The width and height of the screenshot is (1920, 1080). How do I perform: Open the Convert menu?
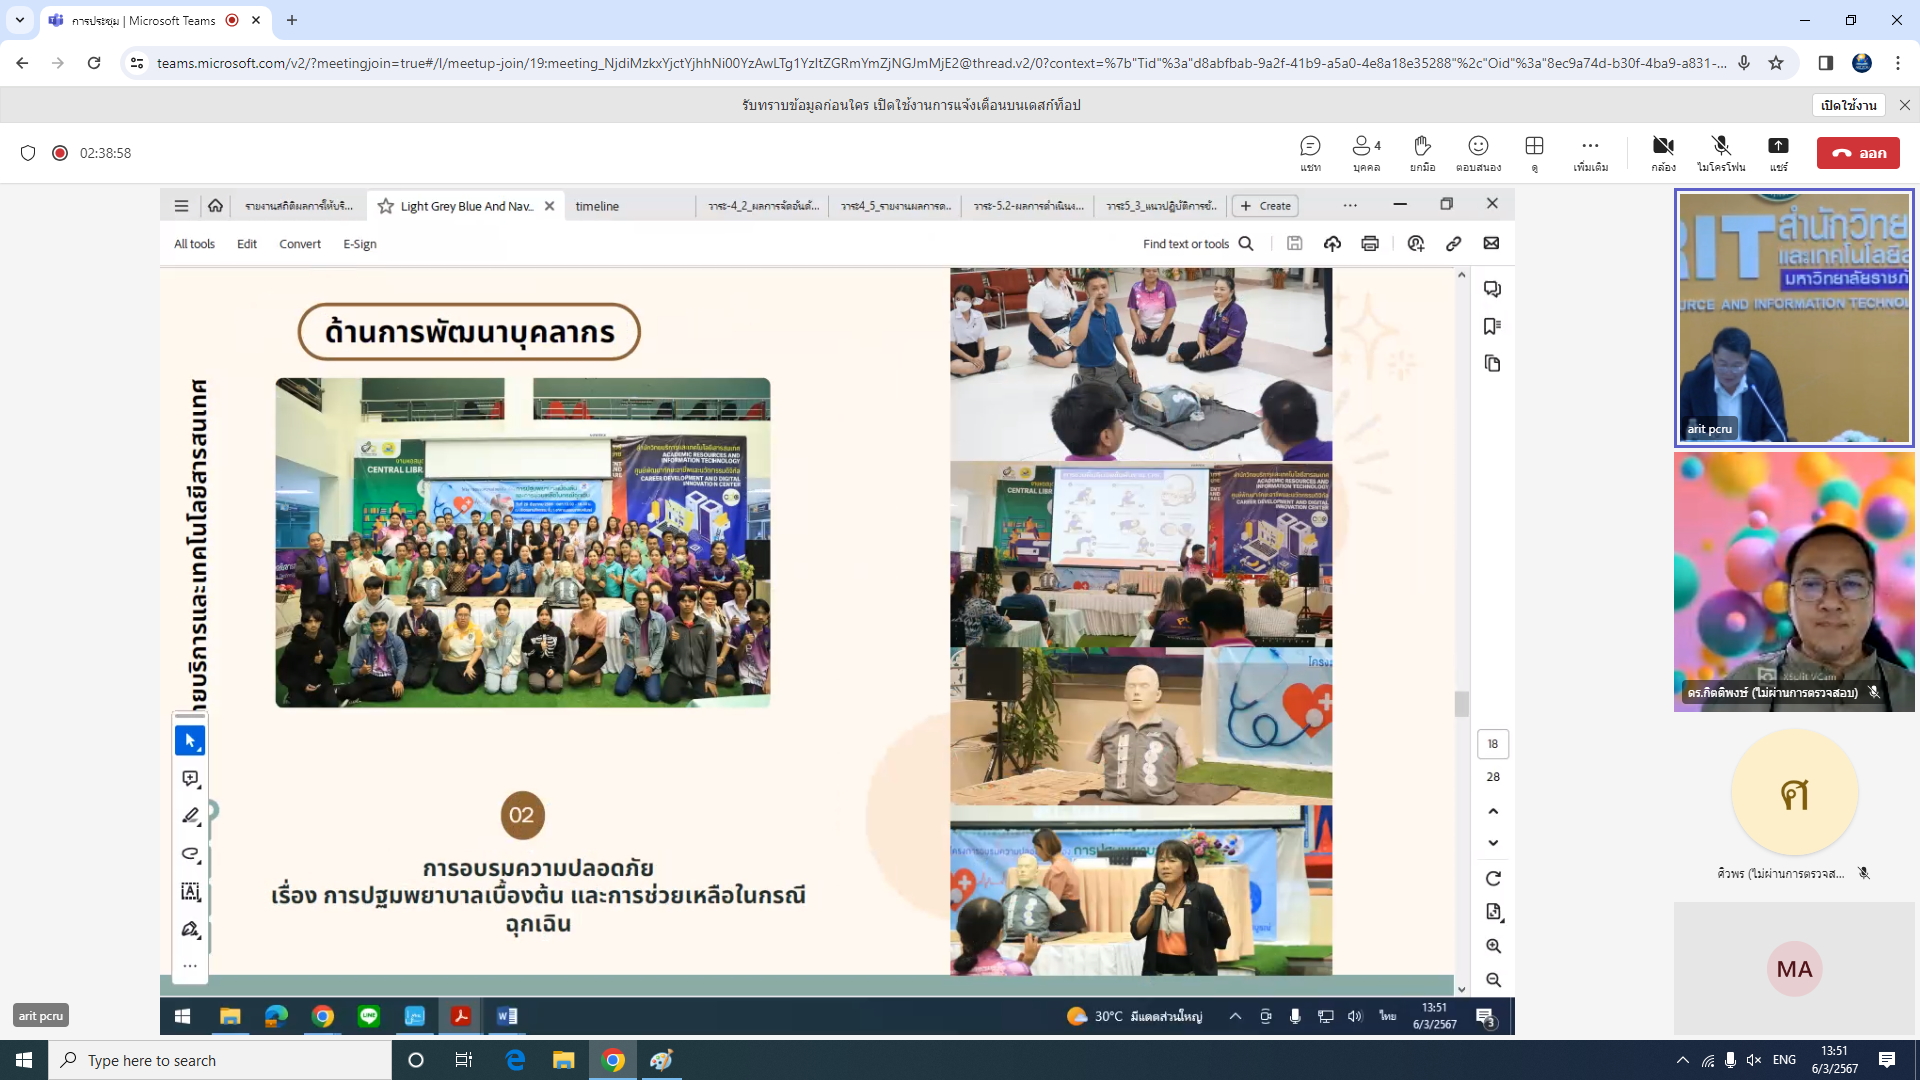pyautogui.click(x=300, y=244)
